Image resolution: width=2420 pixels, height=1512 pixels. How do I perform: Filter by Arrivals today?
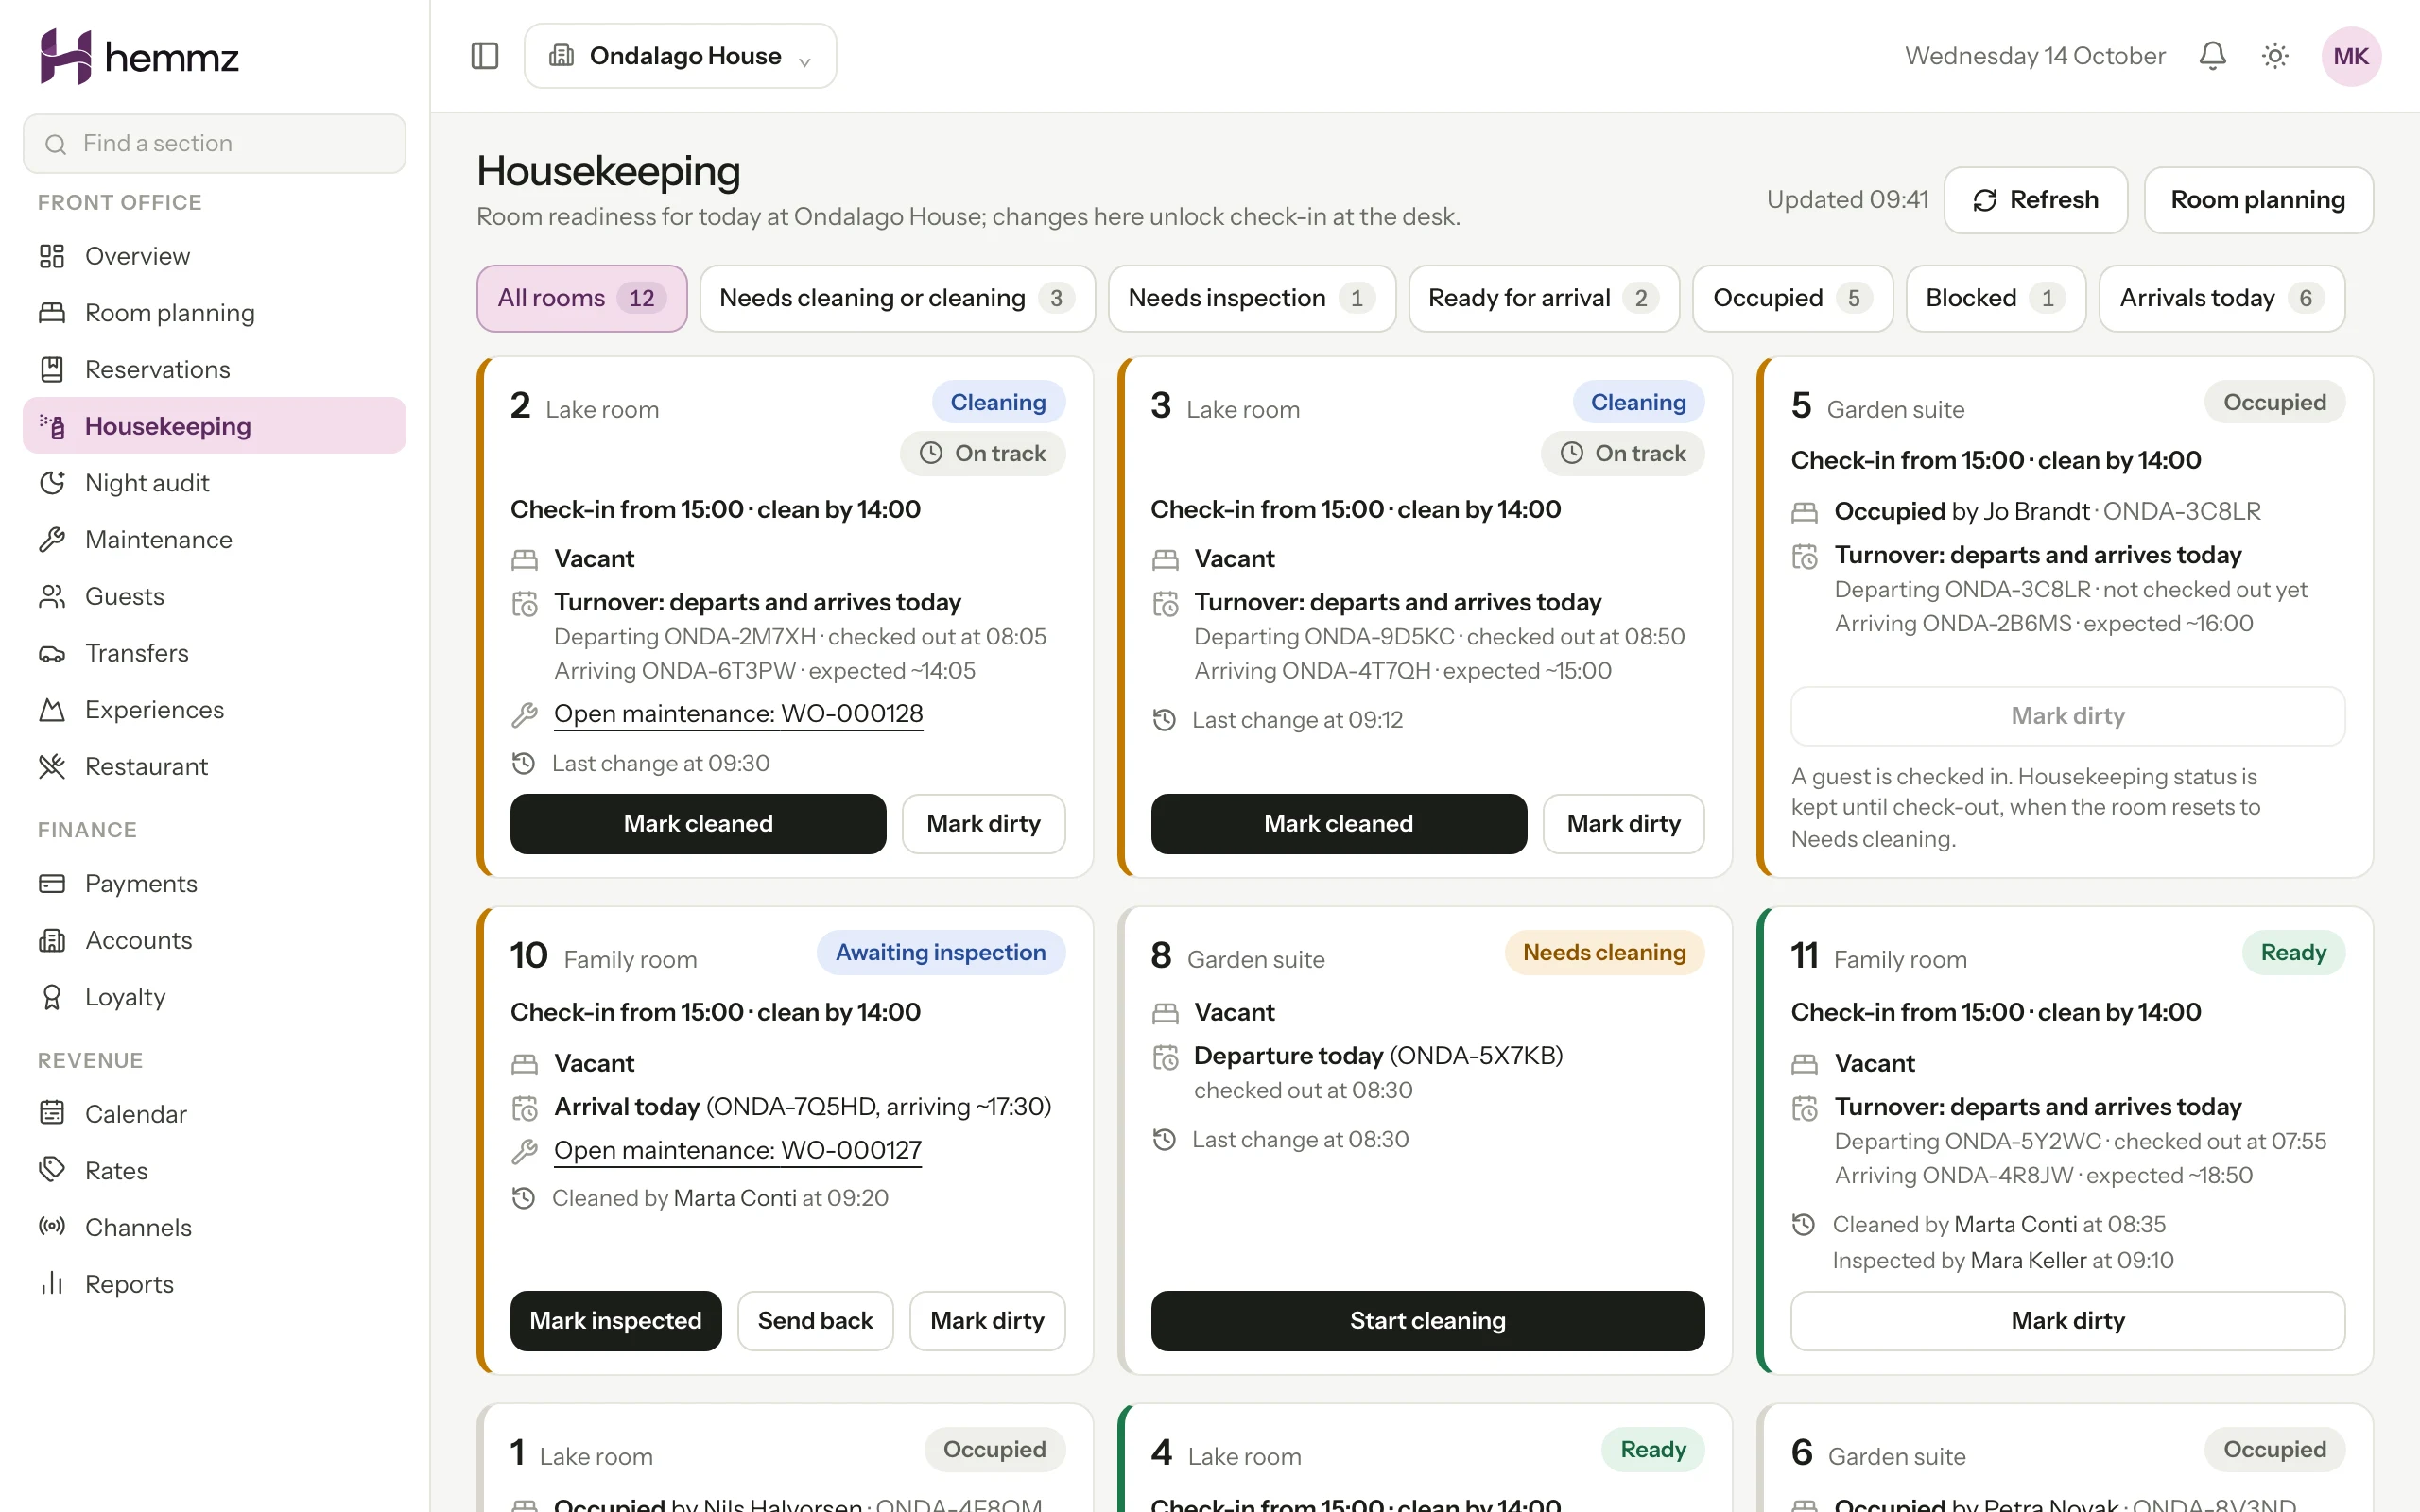(2221, 298)
